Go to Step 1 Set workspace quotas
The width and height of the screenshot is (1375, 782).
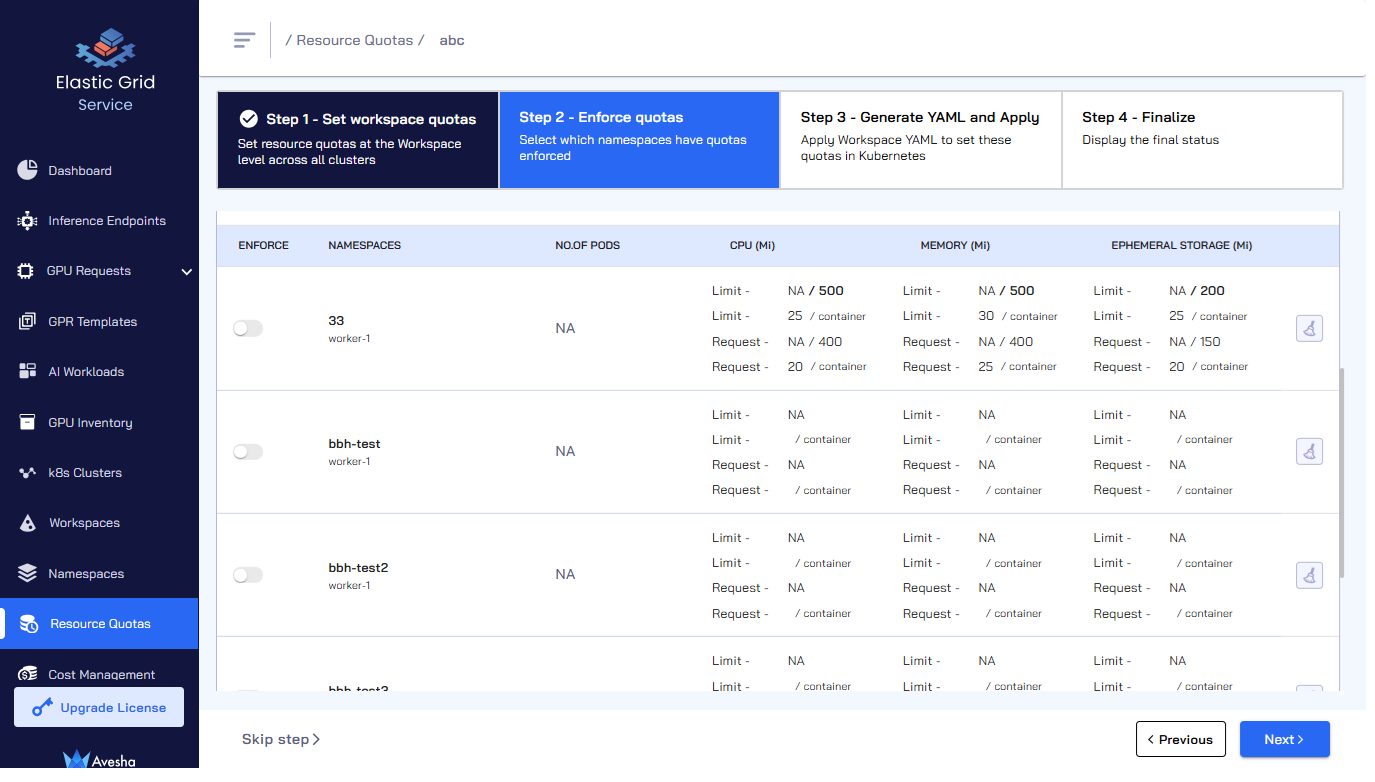click(x=357, y=140)
